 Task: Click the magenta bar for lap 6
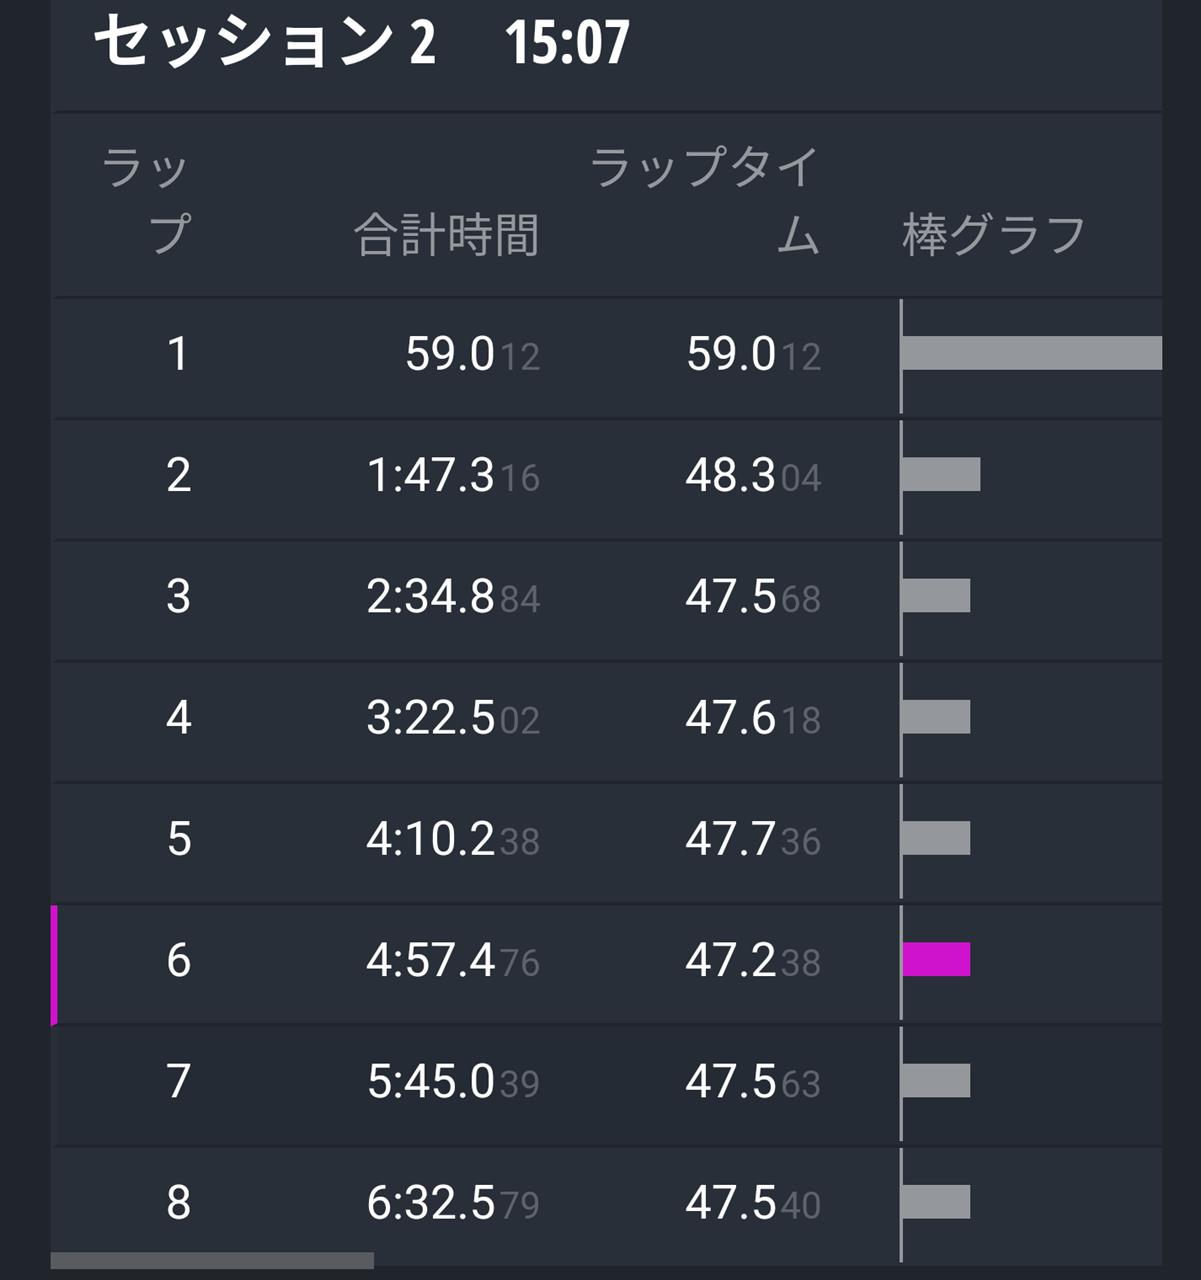point(936,959)
